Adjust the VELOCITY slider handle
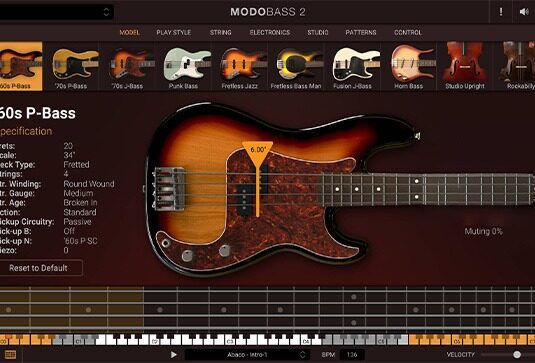 tap(517, 354)
